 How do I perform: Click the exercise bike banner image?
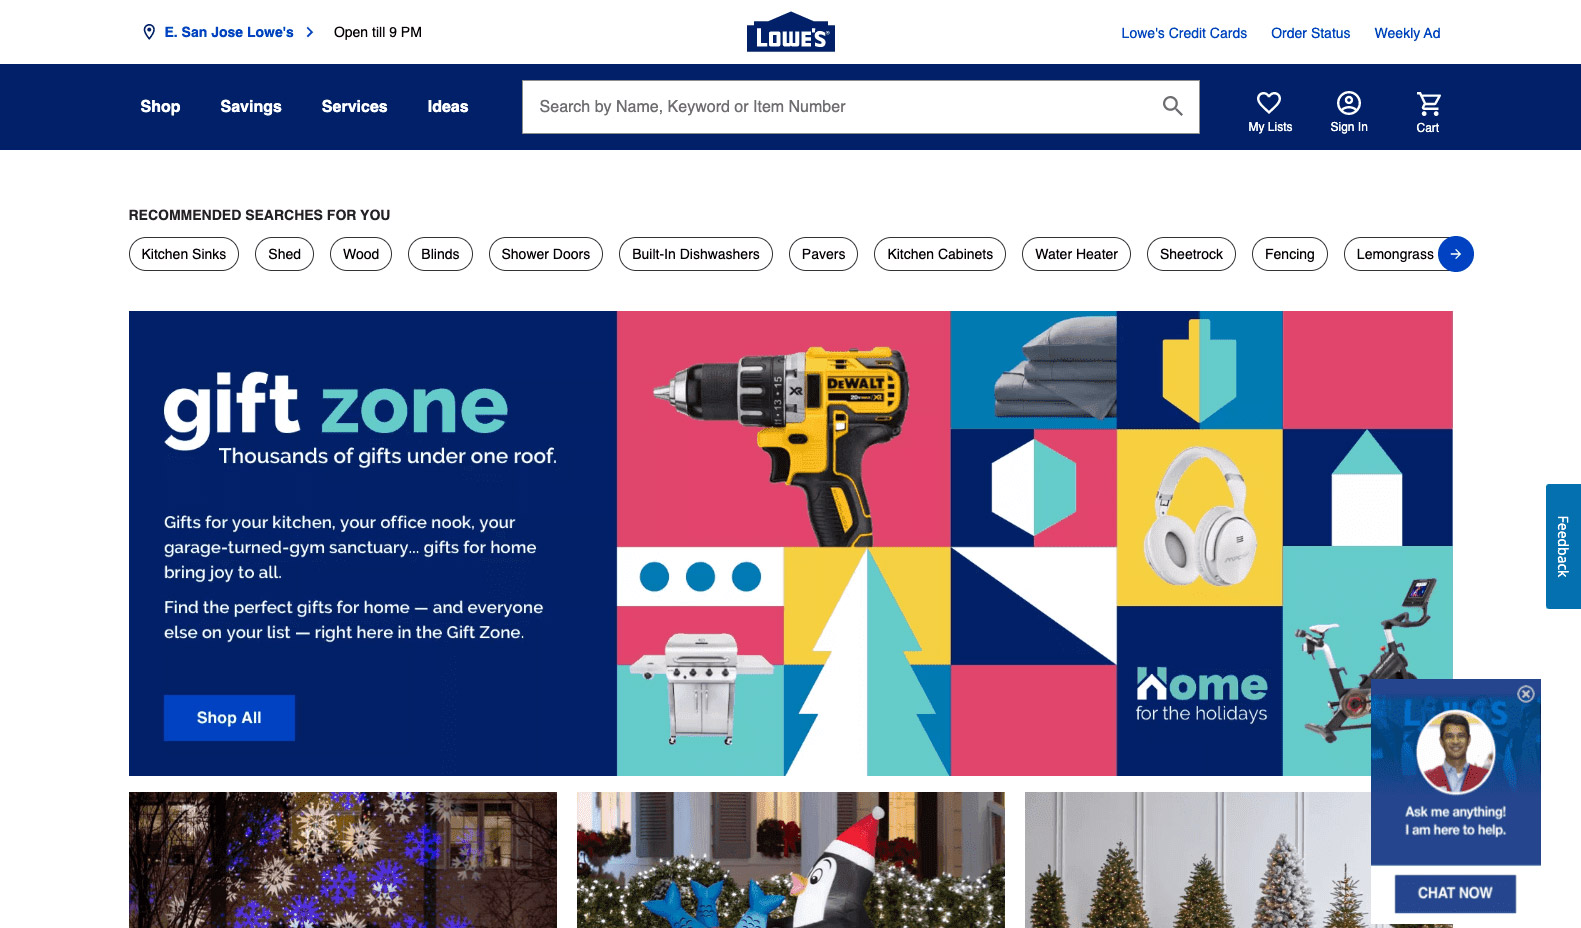click(x=1367, y=660)
